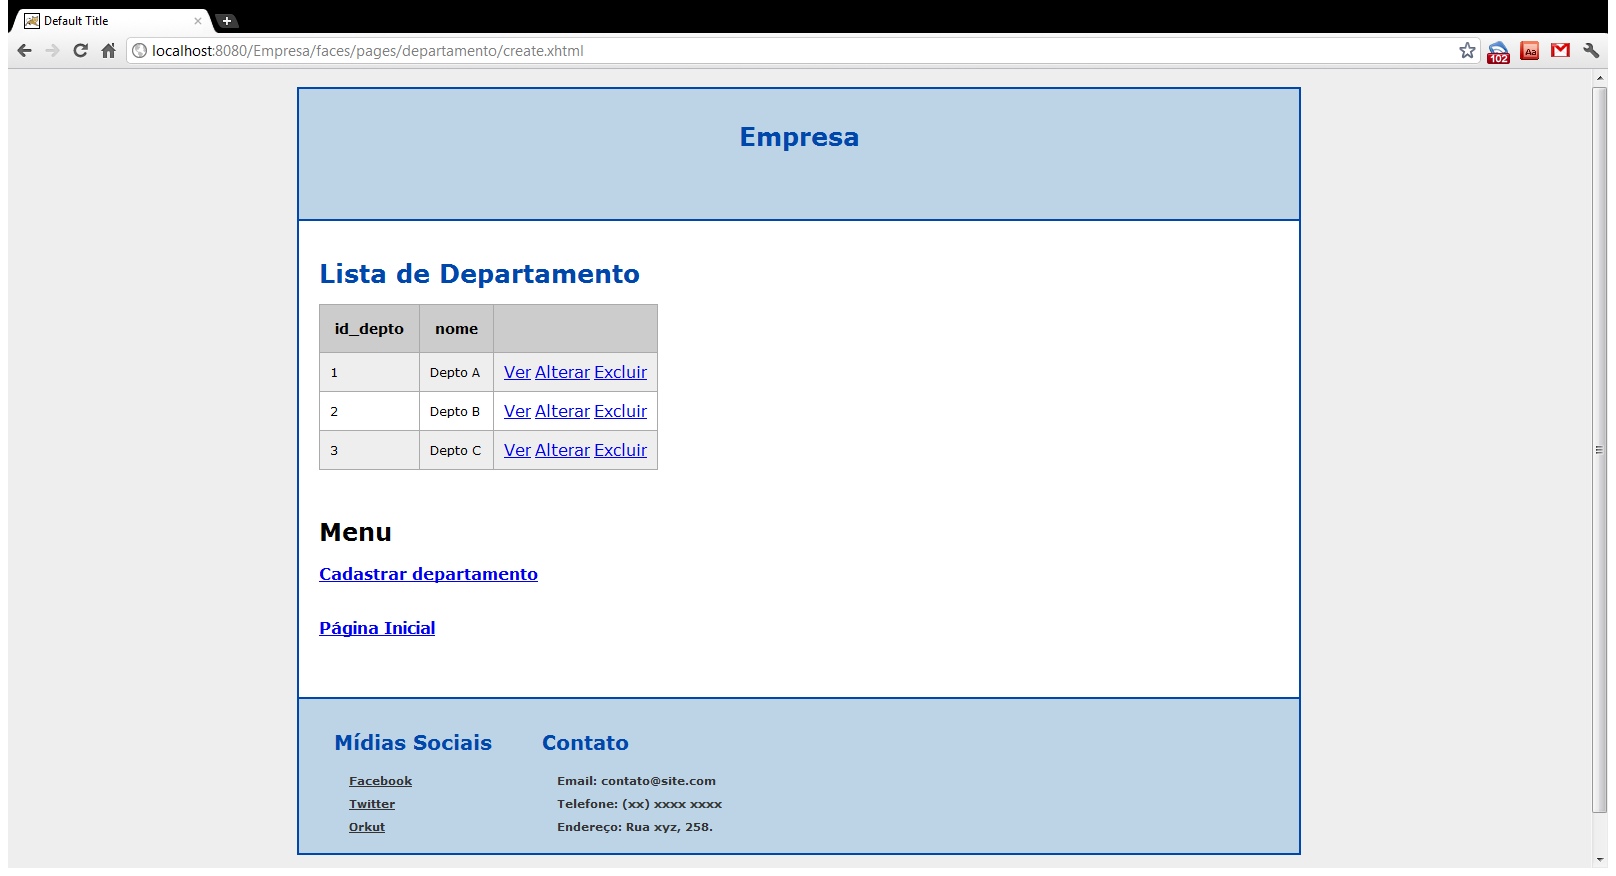Screen dimensions: 1616x876
Task: Click the vertical scrollbar thumb
Action: click(x=1599, y=450)
